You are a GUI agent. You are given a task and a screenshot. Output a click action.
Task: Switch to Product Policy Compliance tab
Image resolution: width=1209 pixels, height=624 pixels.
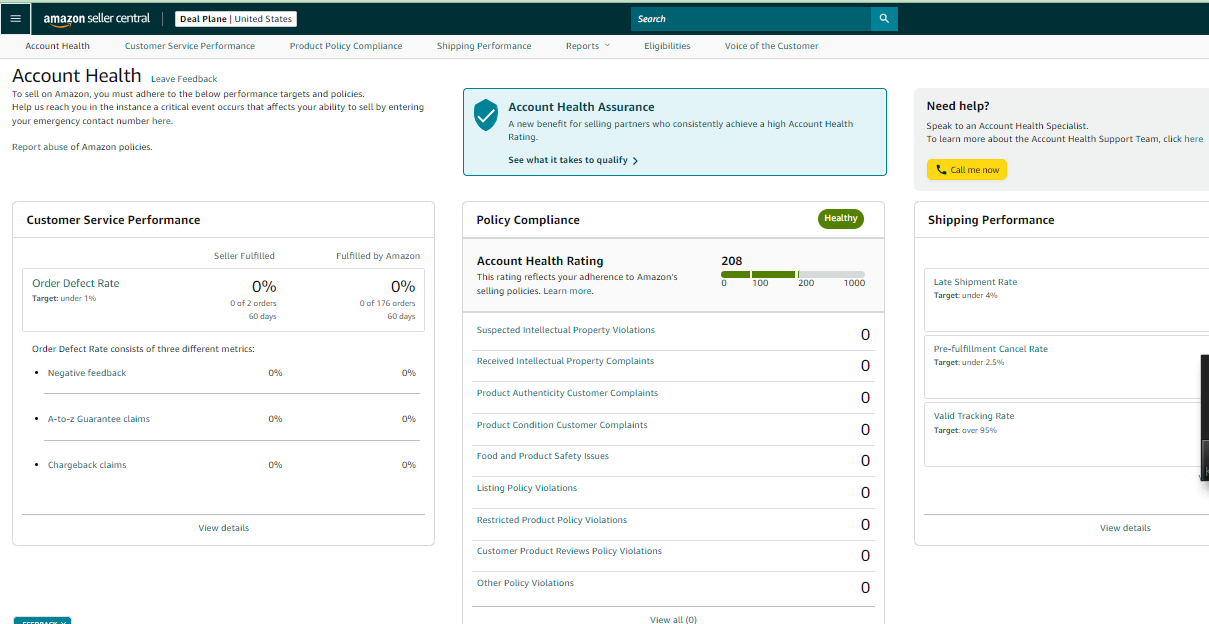(x=346, y=46)
